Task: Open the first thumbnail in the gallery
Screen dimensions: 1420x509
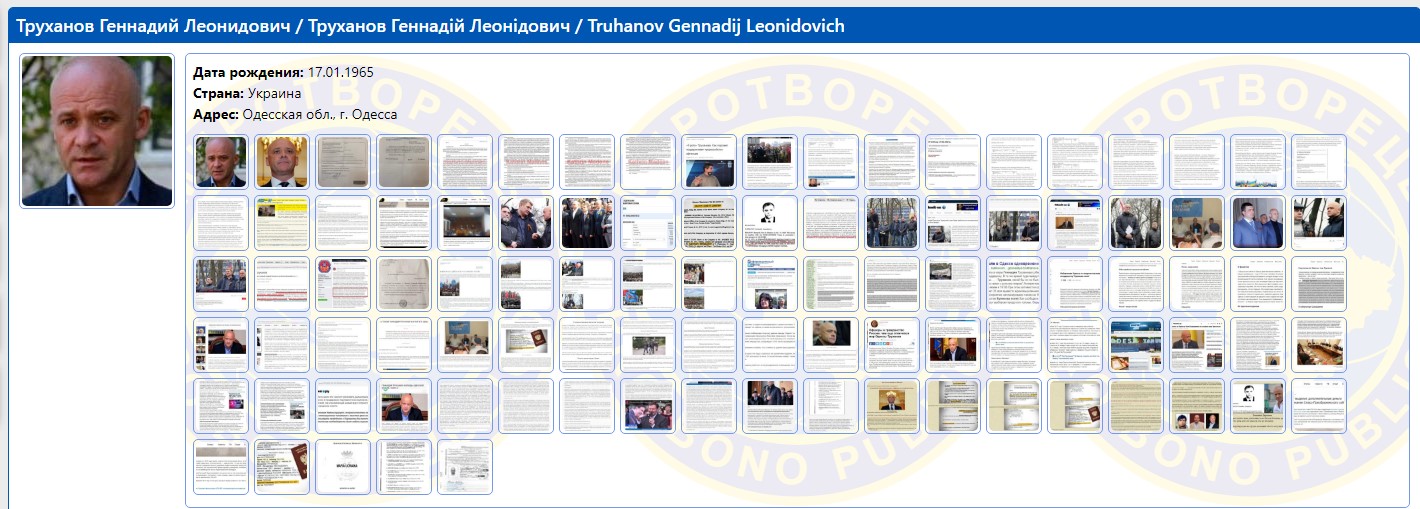Action: point(221,162)
